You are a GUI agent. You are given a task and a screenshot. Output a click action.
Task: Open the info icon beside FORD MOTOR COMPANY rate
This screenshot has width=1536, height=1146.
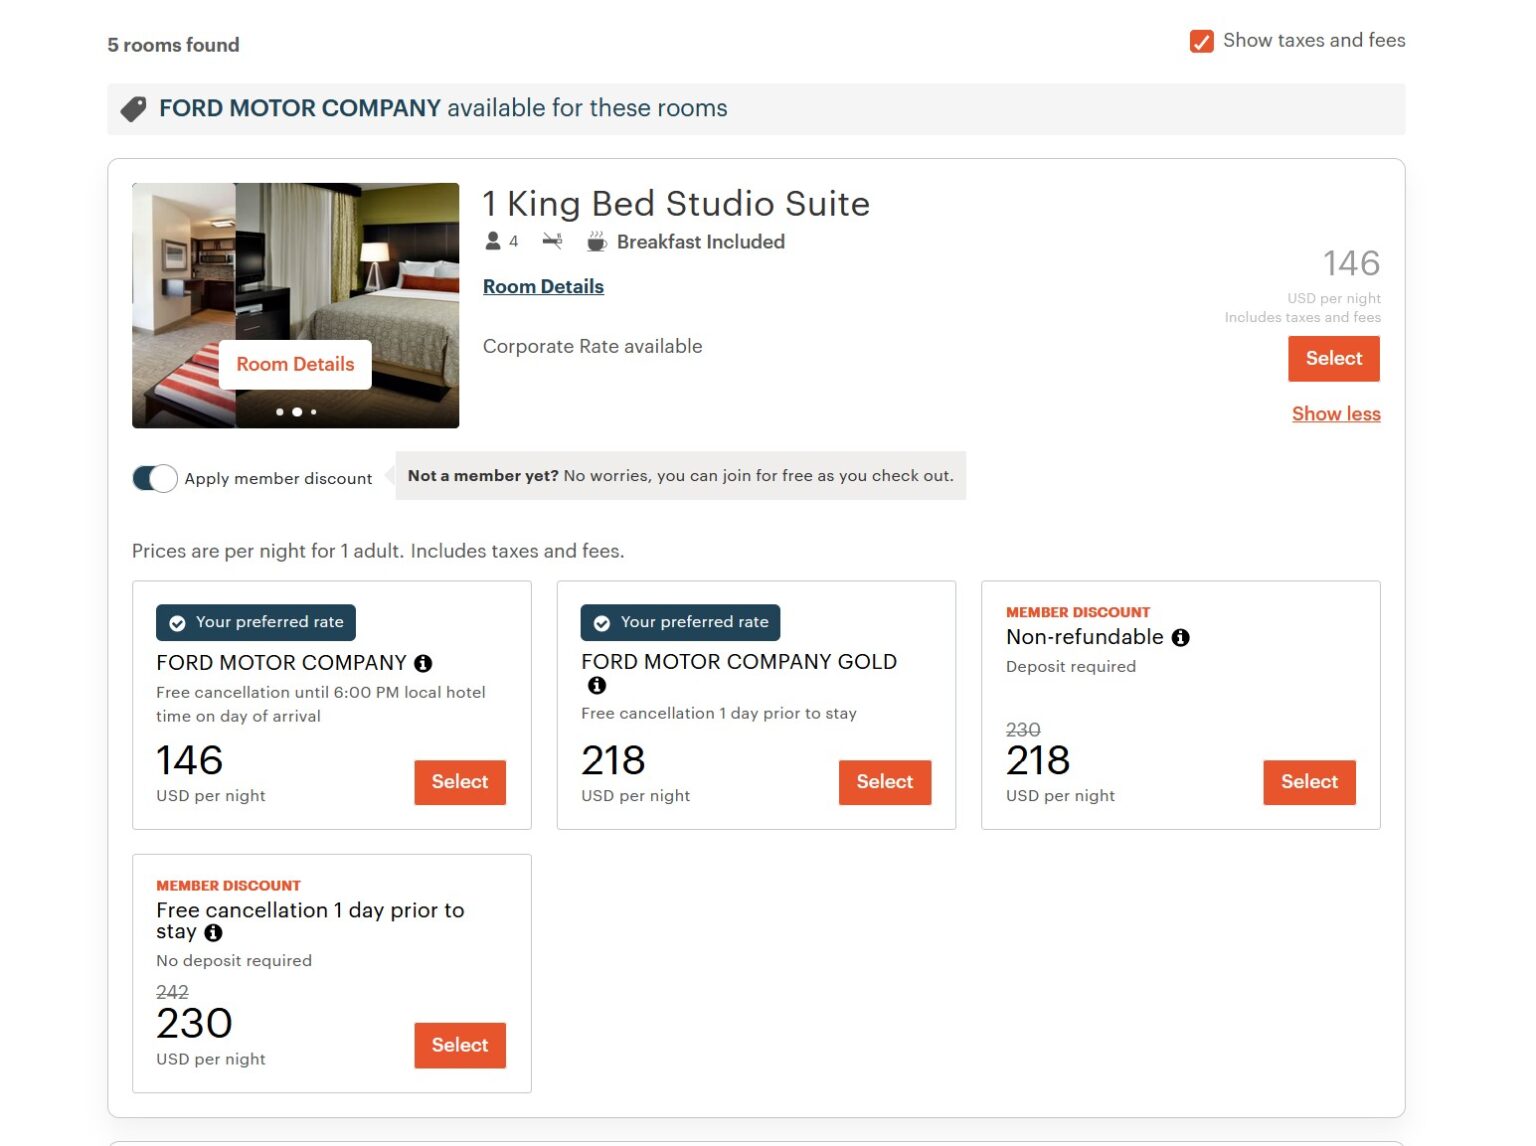[425, 662]
